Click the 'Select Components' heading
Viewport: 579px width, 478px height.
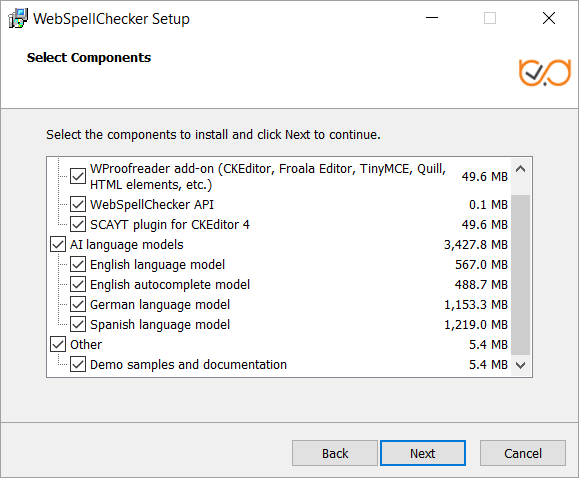point(89,58)
